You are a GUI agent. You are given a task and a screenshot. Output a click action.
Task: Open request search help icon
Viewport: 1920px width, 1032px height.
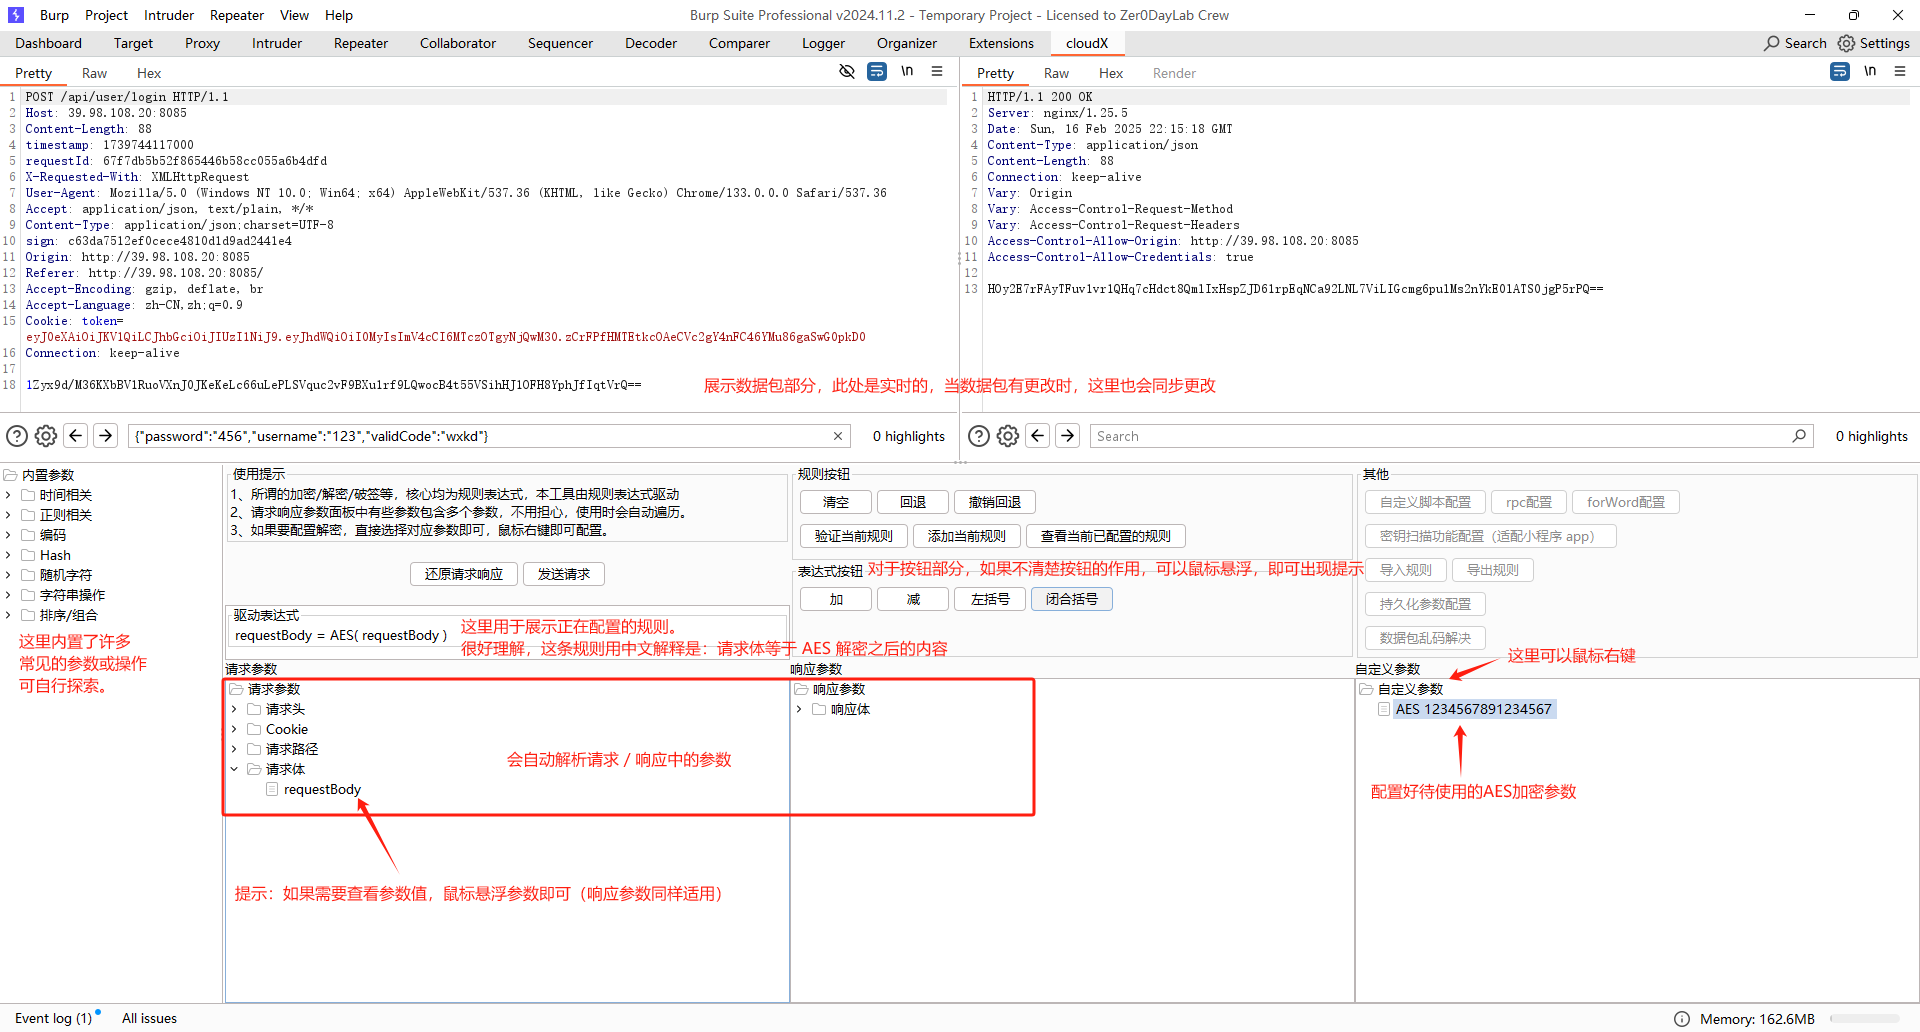click(17, 436)
